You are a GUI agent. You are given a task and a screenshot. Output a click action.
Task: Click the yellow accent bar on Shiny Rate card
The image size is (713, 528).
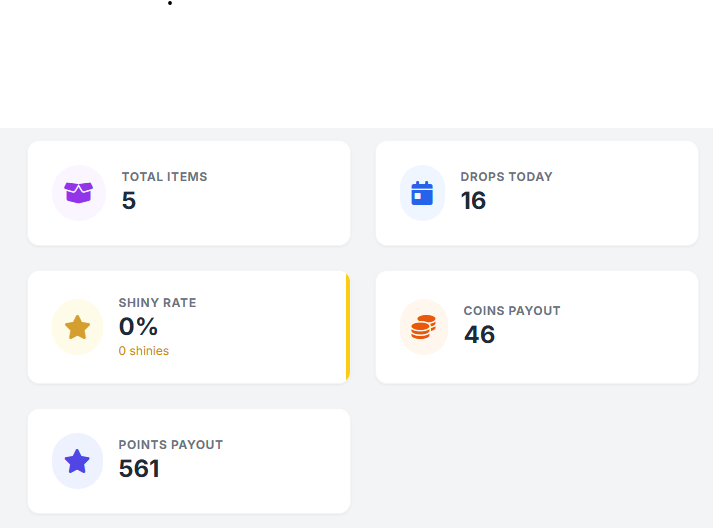pos(347,327)
